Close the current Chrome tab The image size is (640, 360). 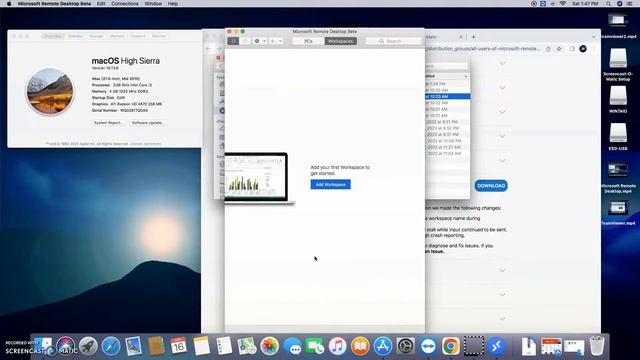click(x=461, y=37)
